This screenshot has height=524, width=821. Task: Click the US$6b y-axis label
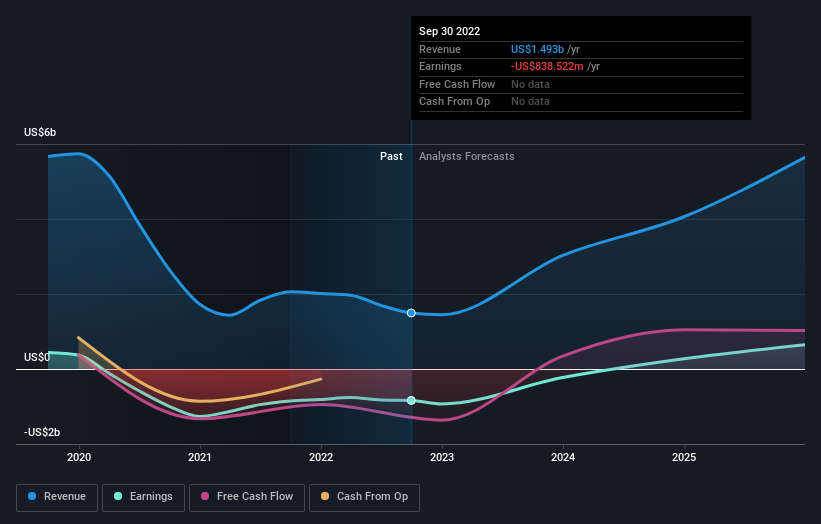(x=40, y=132)
